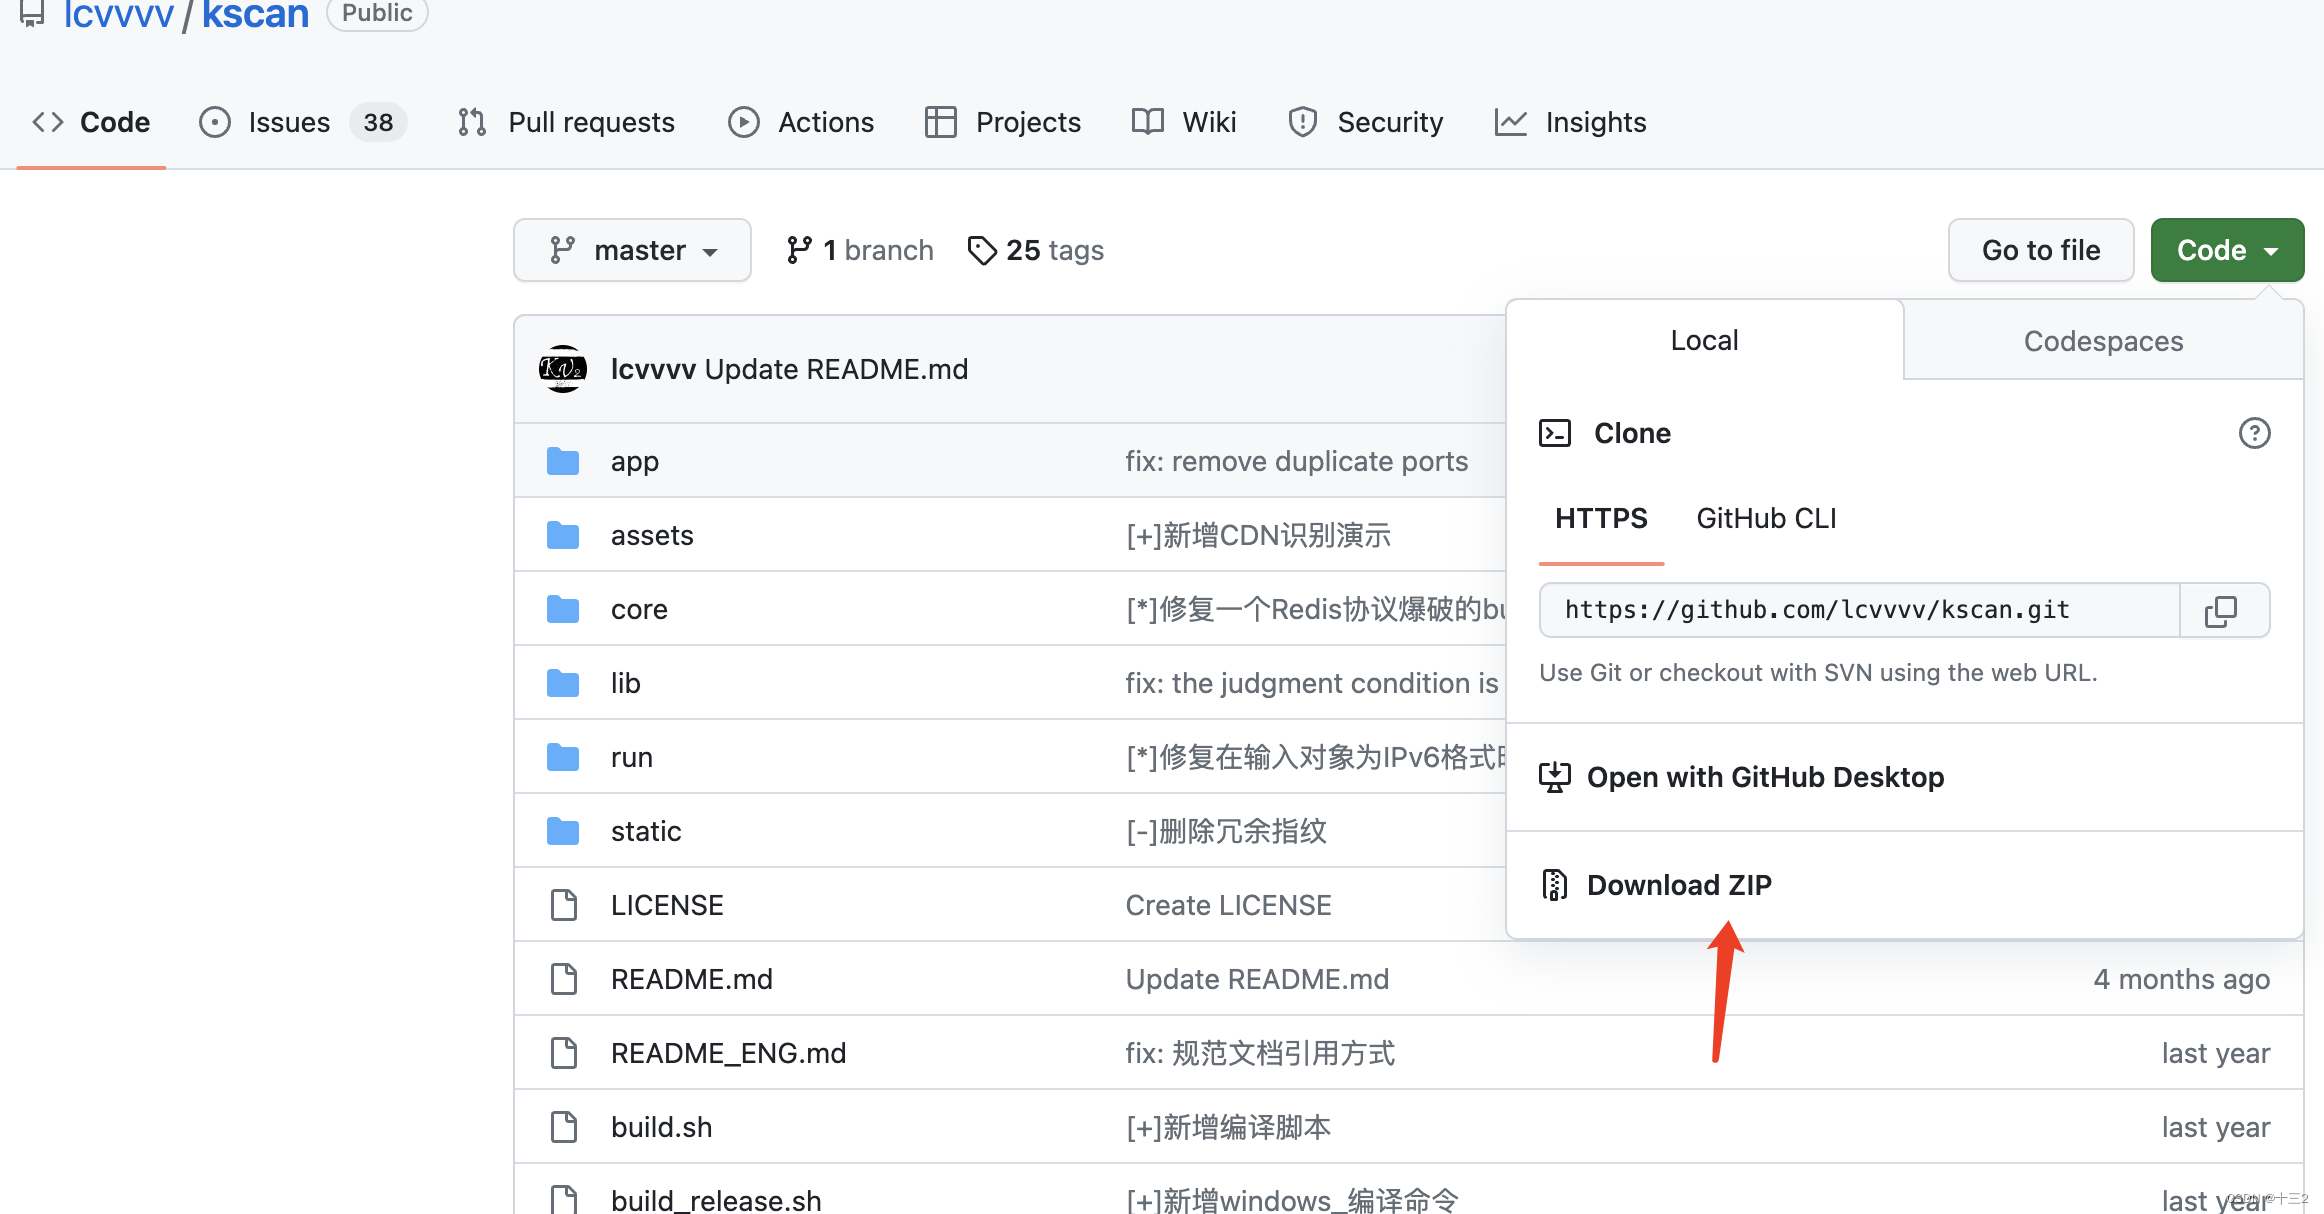Toggle to Local clone option
The image size is (2324, 1214).
tap(1705, 341)
